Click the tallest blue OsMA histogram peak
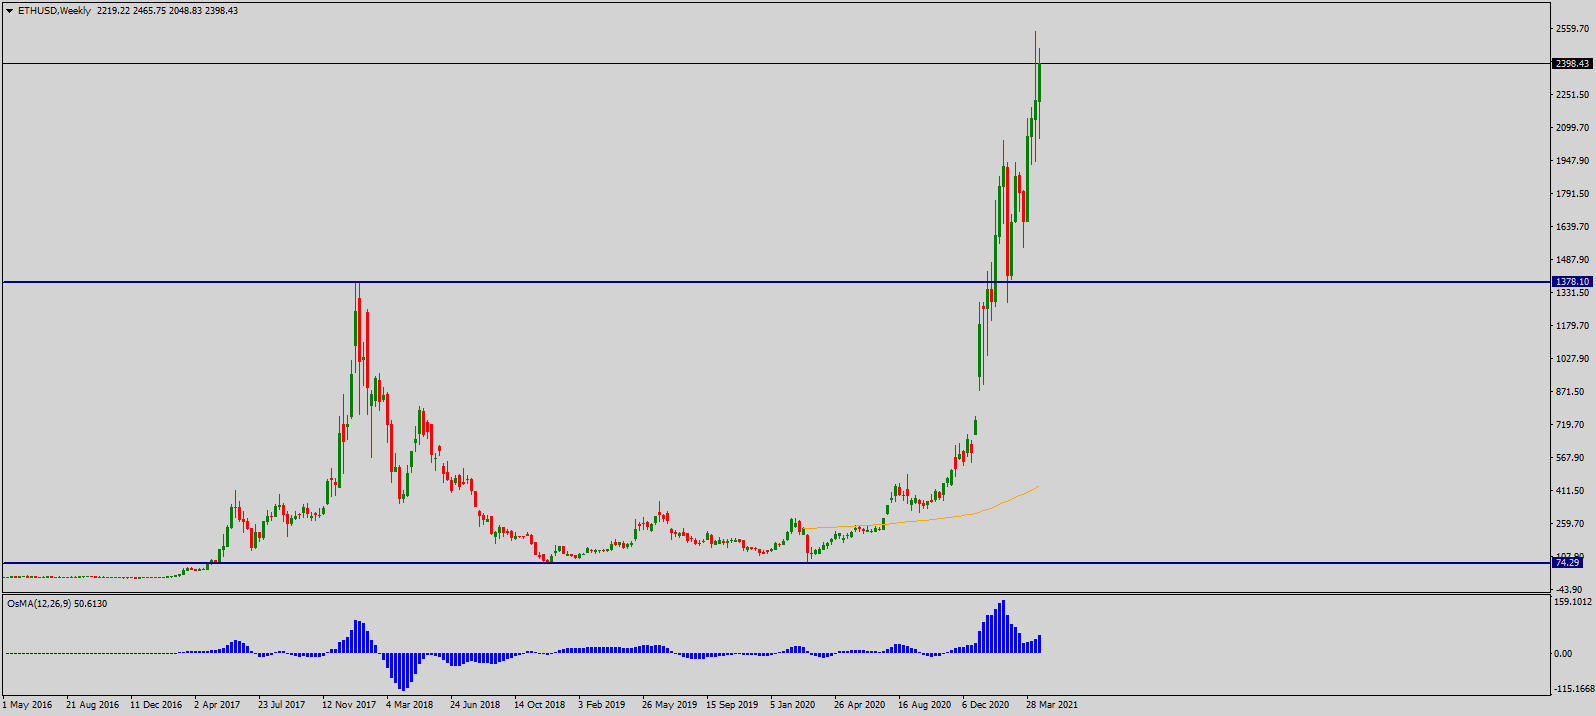Viewport: 1596px width, 716px height. 1003,626
